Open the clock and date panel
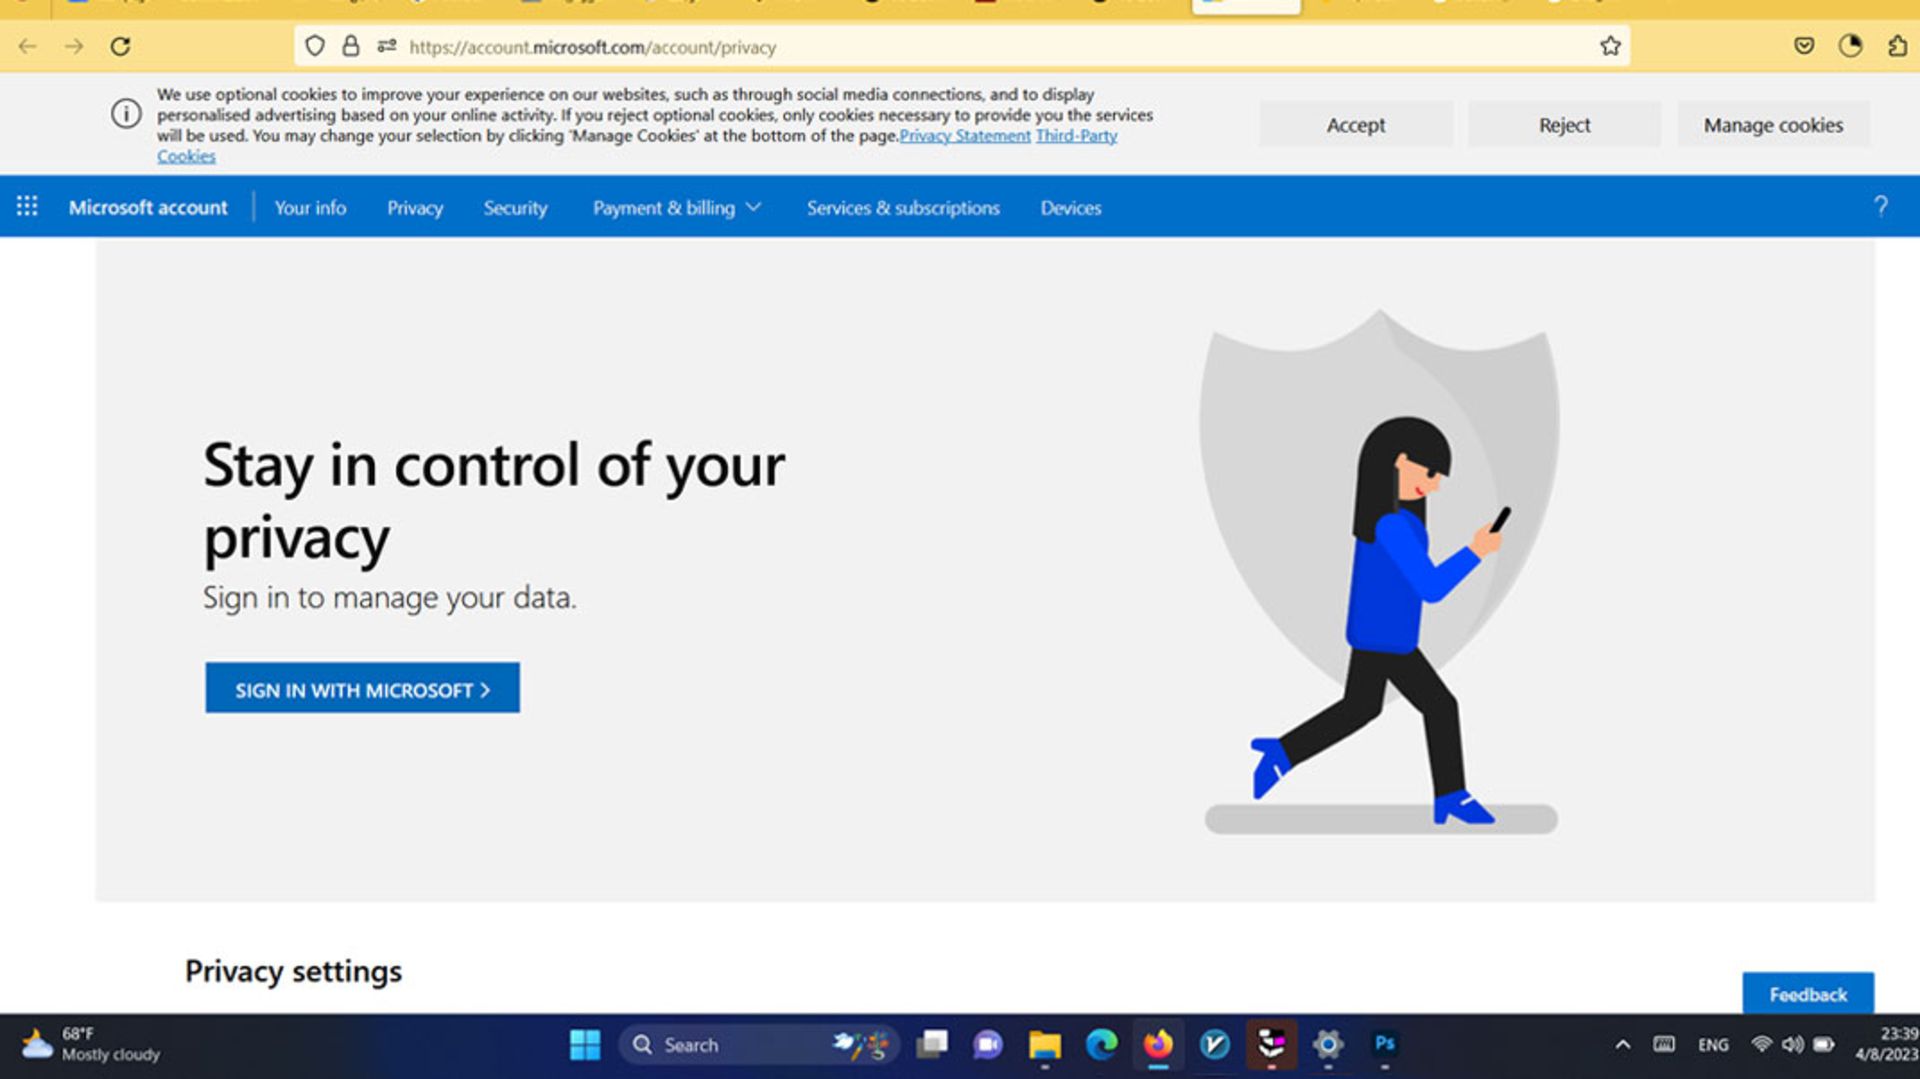The image size is (1920, 1079). pyautogui.click(x=1888, y=1044)
